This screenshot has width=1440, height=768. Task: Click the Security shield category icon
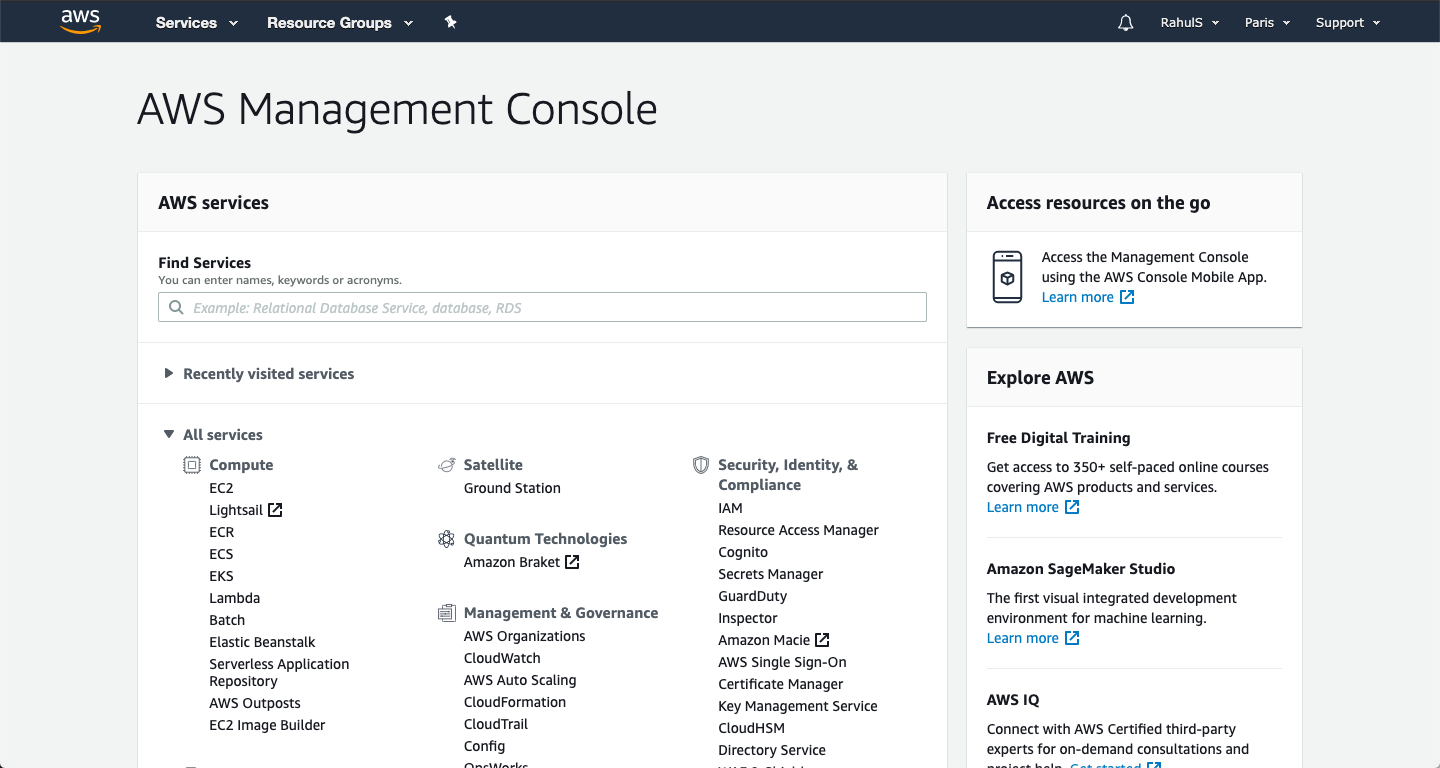coord(701,465)
